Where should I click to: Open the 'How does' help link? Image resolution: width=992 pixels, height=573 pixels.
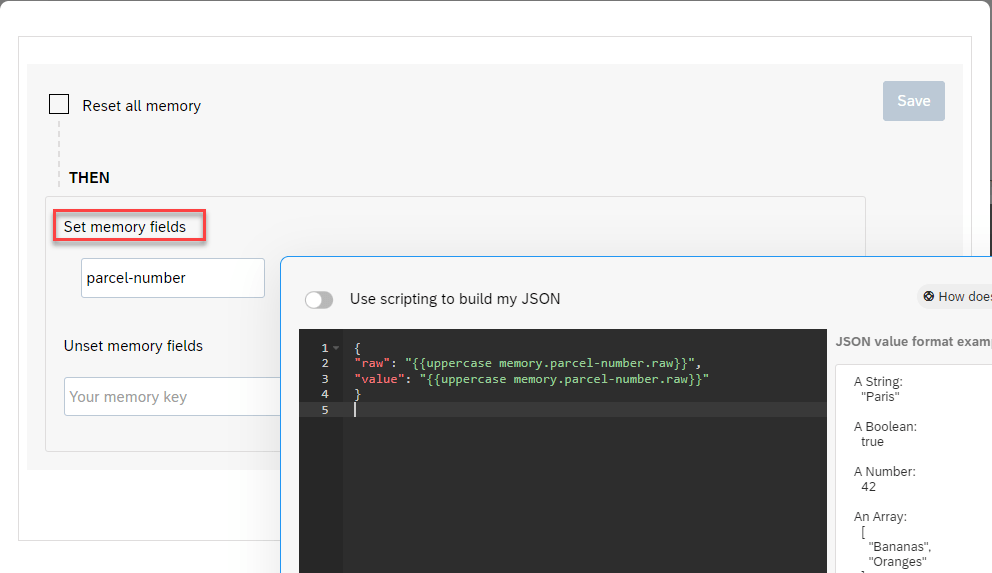point(964,297)
